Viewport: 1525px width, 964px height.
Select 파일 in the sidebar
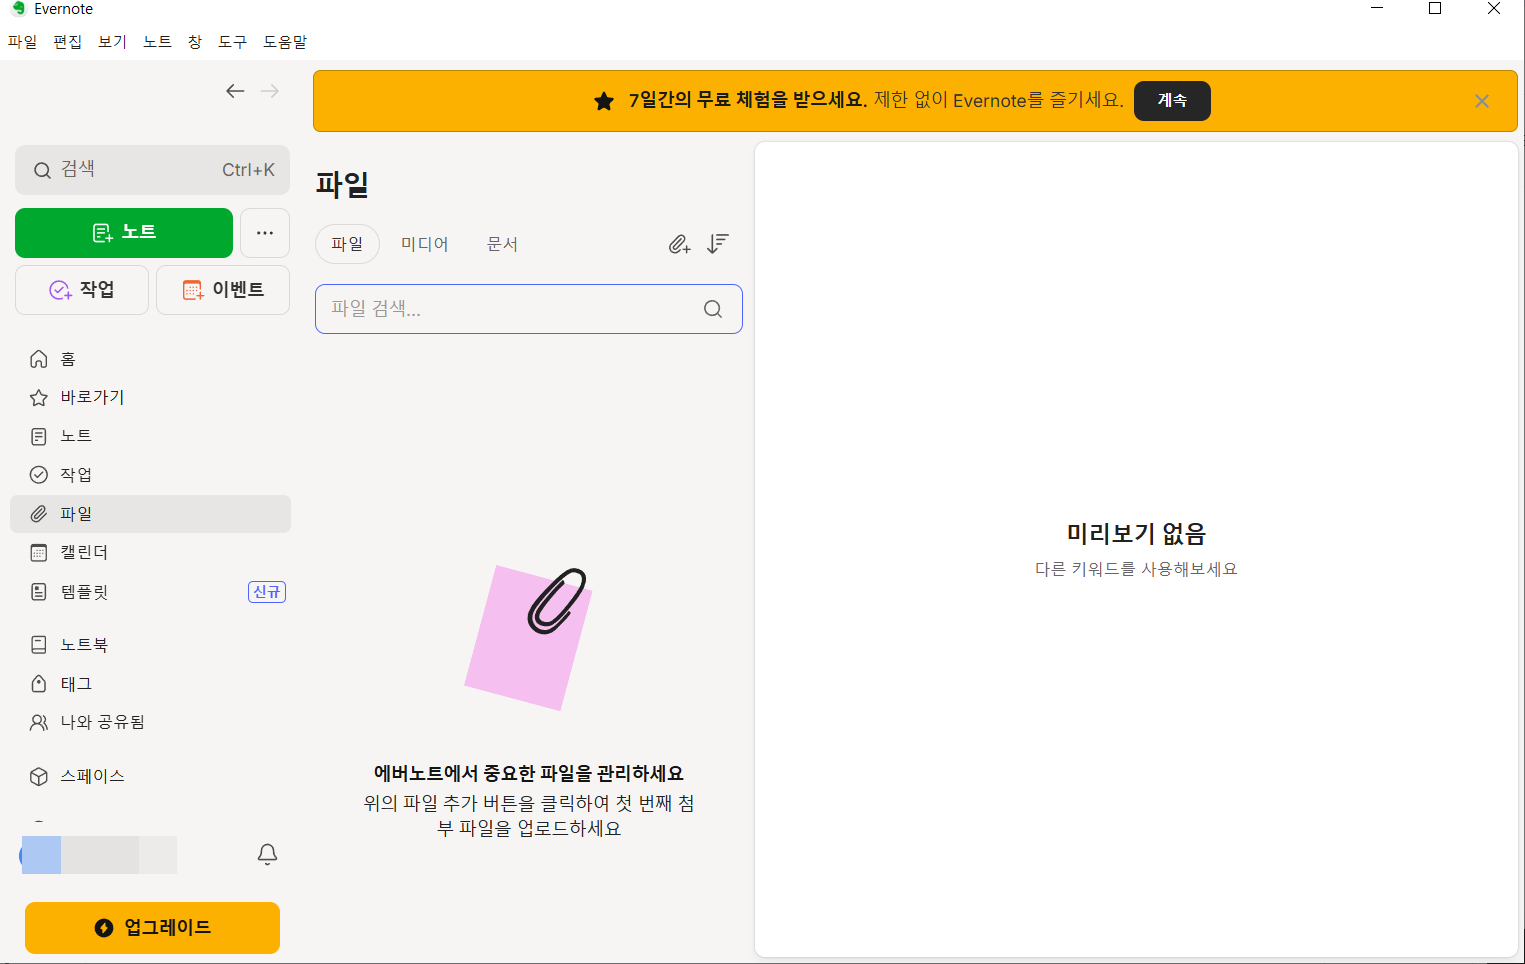click(x=150, y=514)
